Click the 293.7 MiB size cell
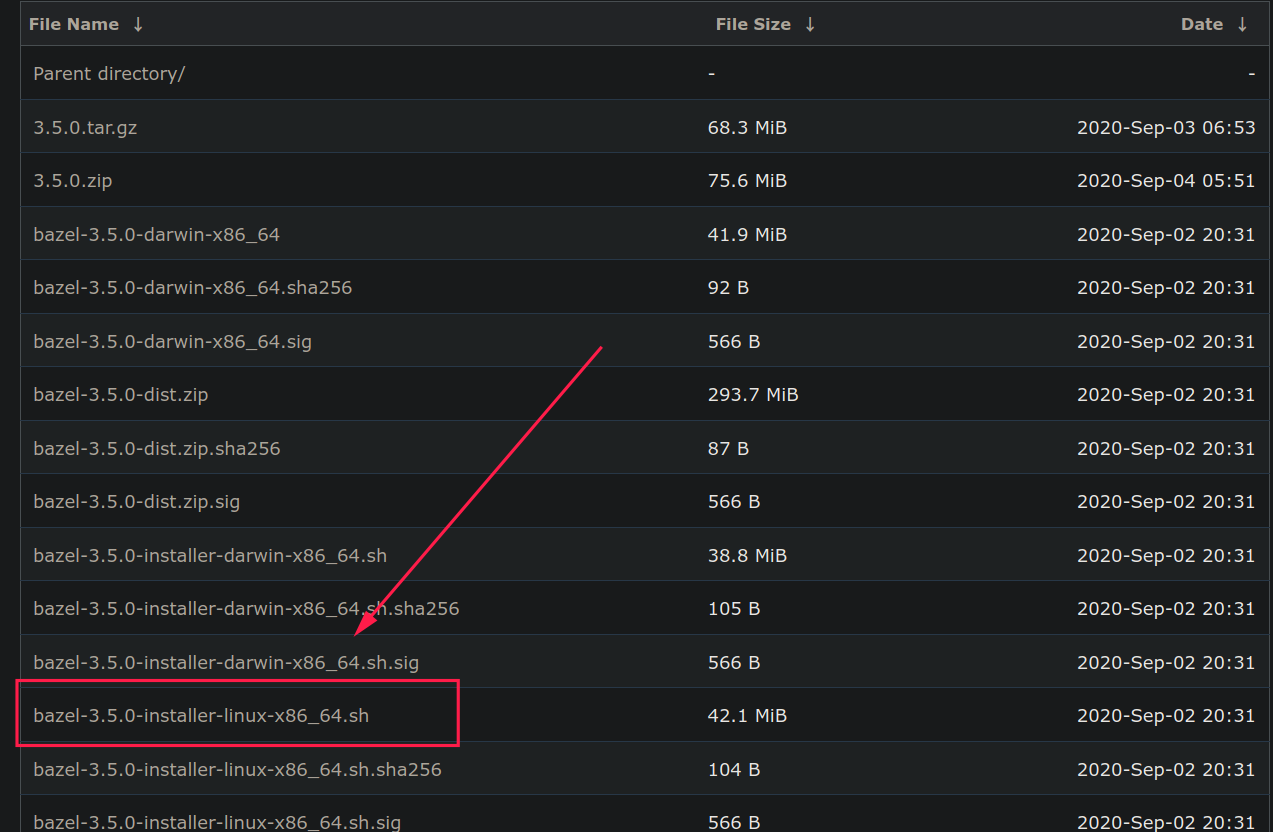 [x=753, y=395]
